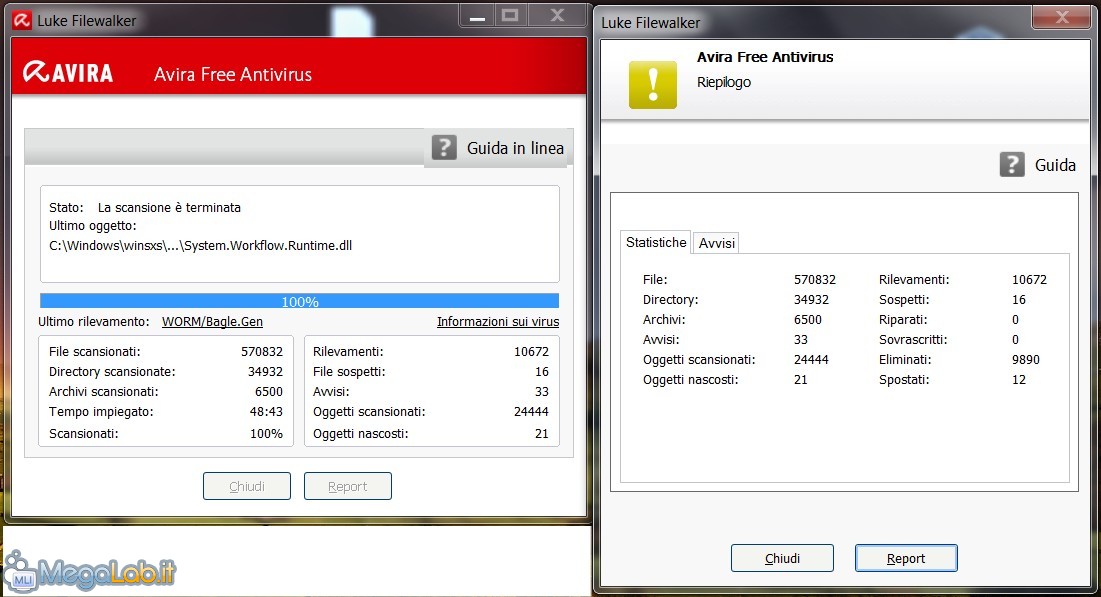The height and width of the screenshot is (597, 1101).
Task: Click the 'File sospetti:' value 16
Action: click(542, 372)
